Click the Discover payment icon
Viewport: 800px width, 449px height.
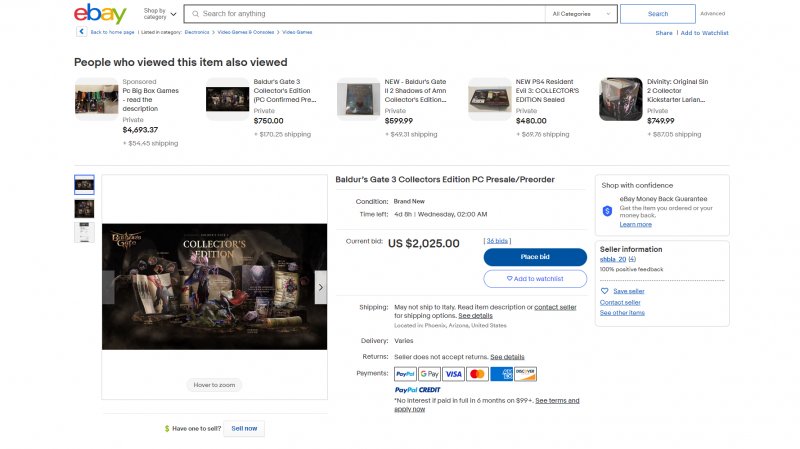click(525, 374)
